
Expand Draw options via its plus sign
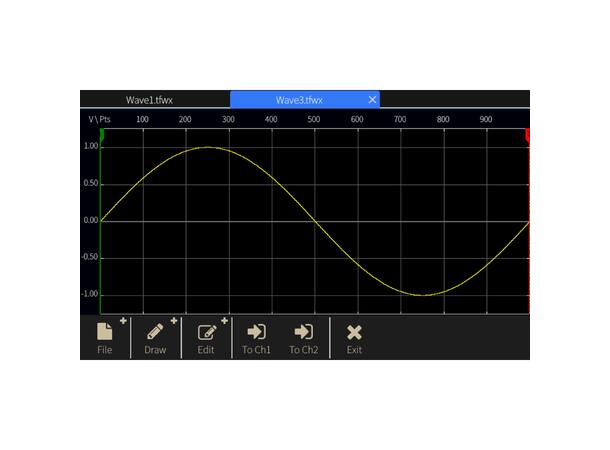(x=174, y=321)
